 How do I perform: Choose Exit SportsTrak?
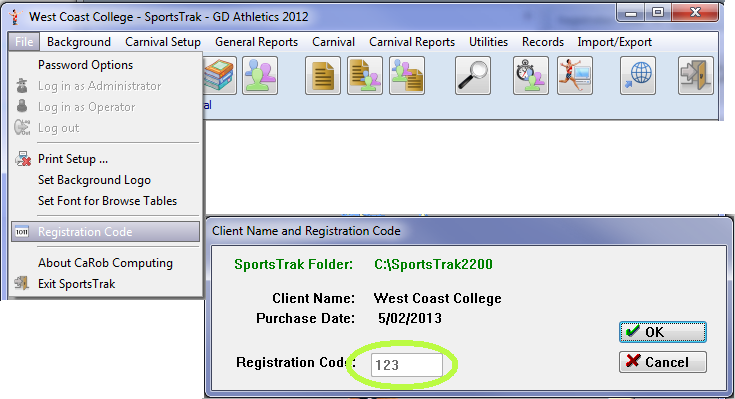tap(105, 284)
